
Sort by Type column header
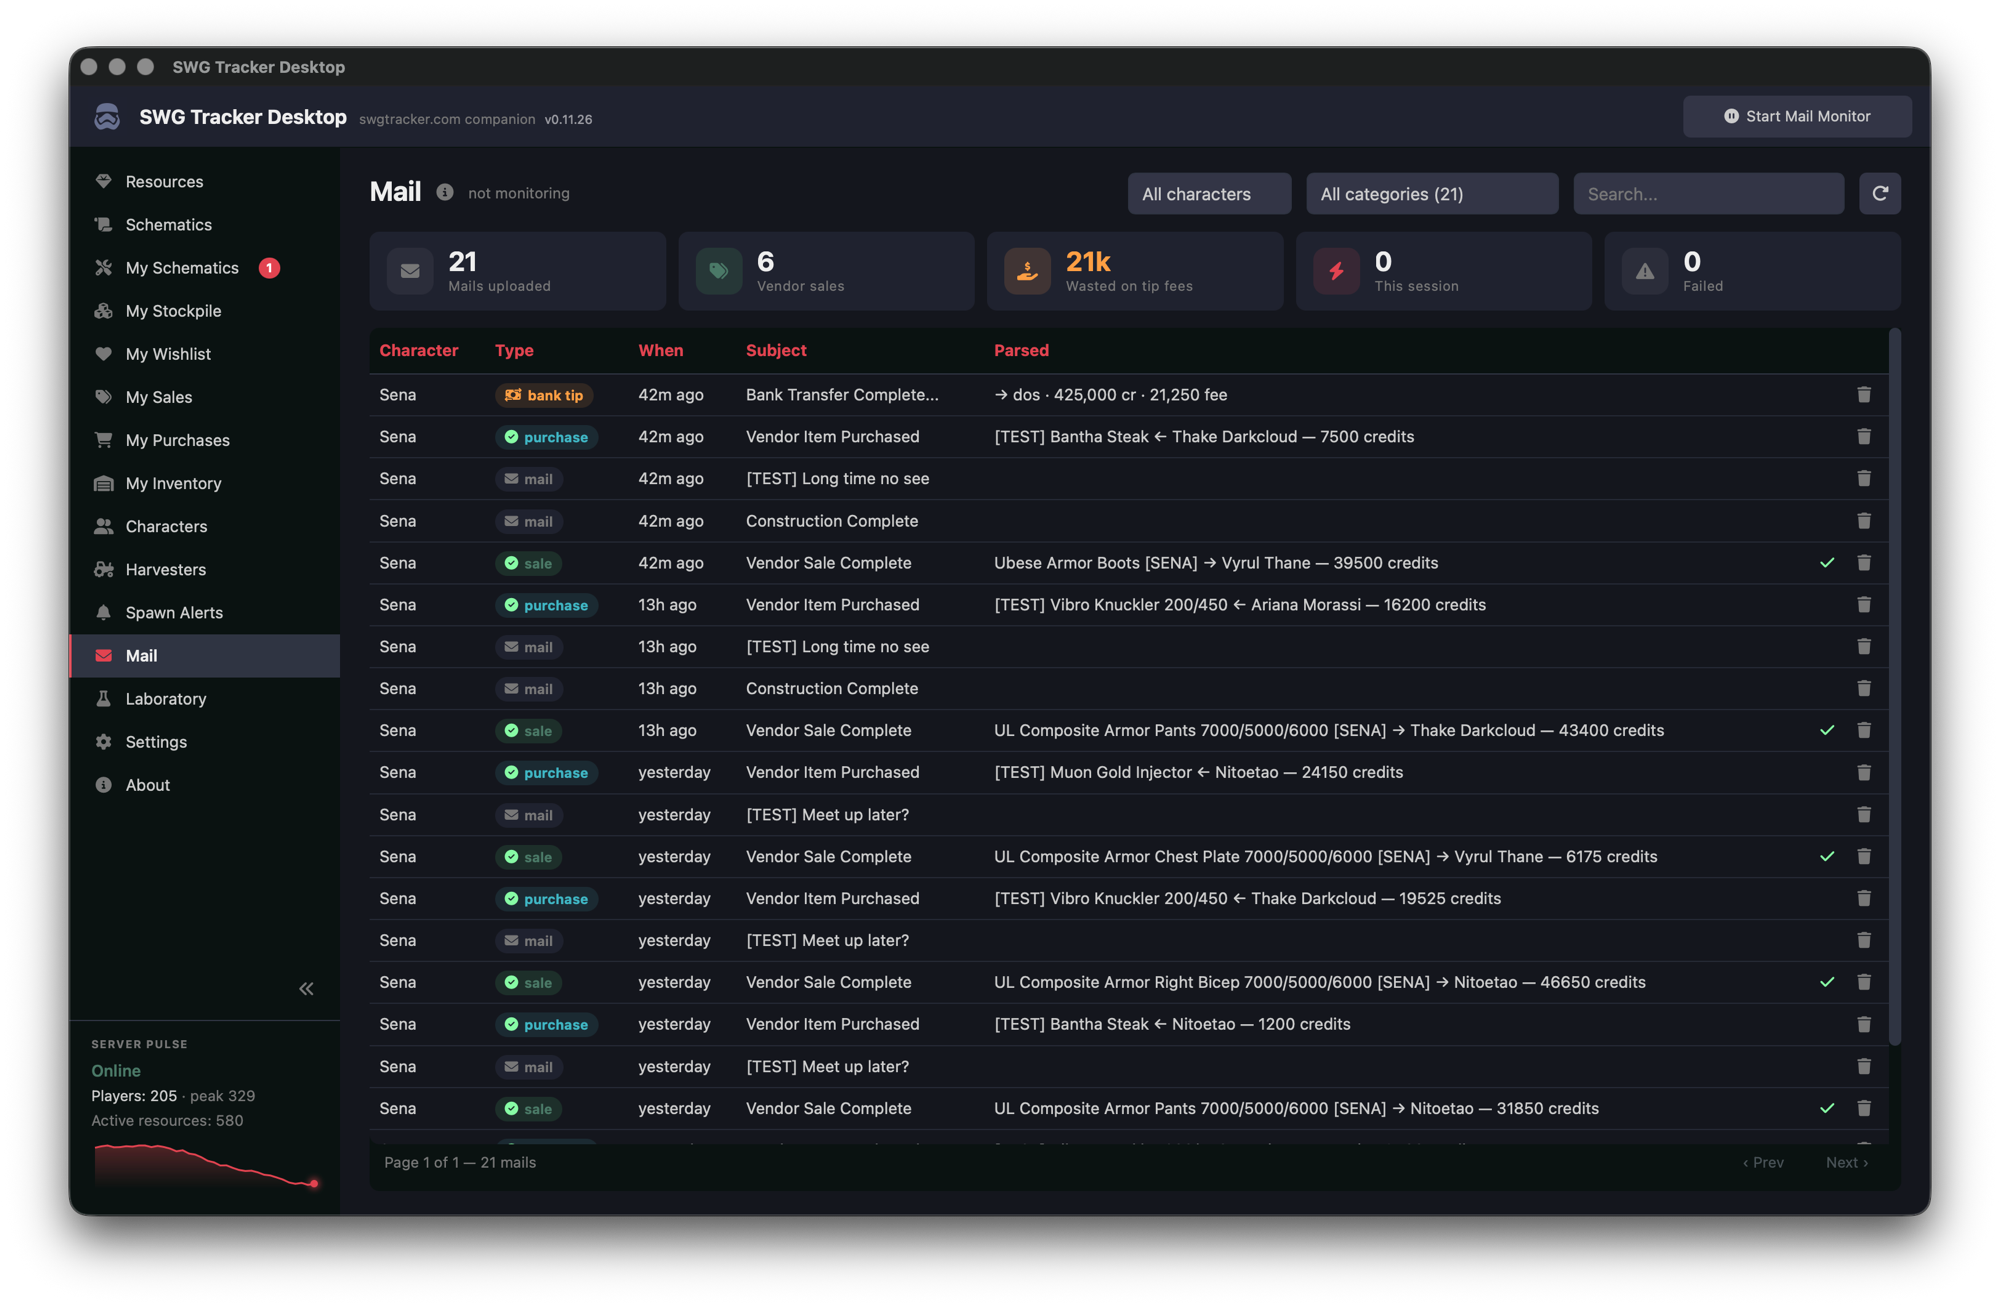[x=514, y=350]
